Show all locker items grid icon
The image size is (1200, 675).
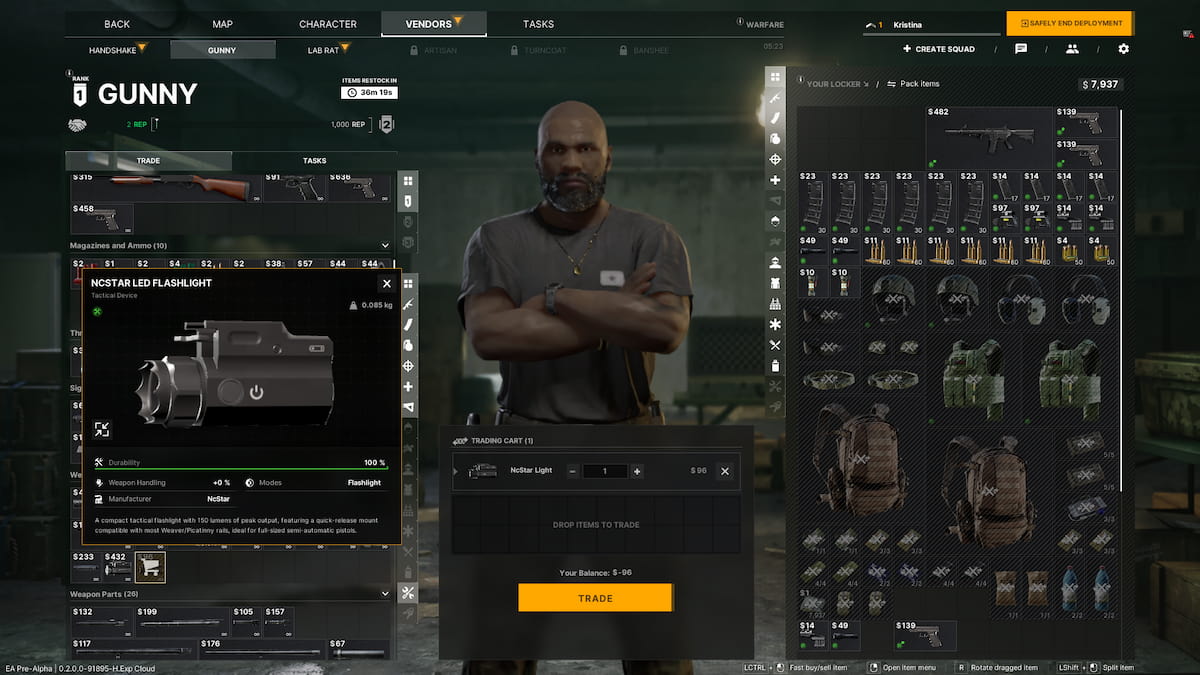tap(775, 77)
